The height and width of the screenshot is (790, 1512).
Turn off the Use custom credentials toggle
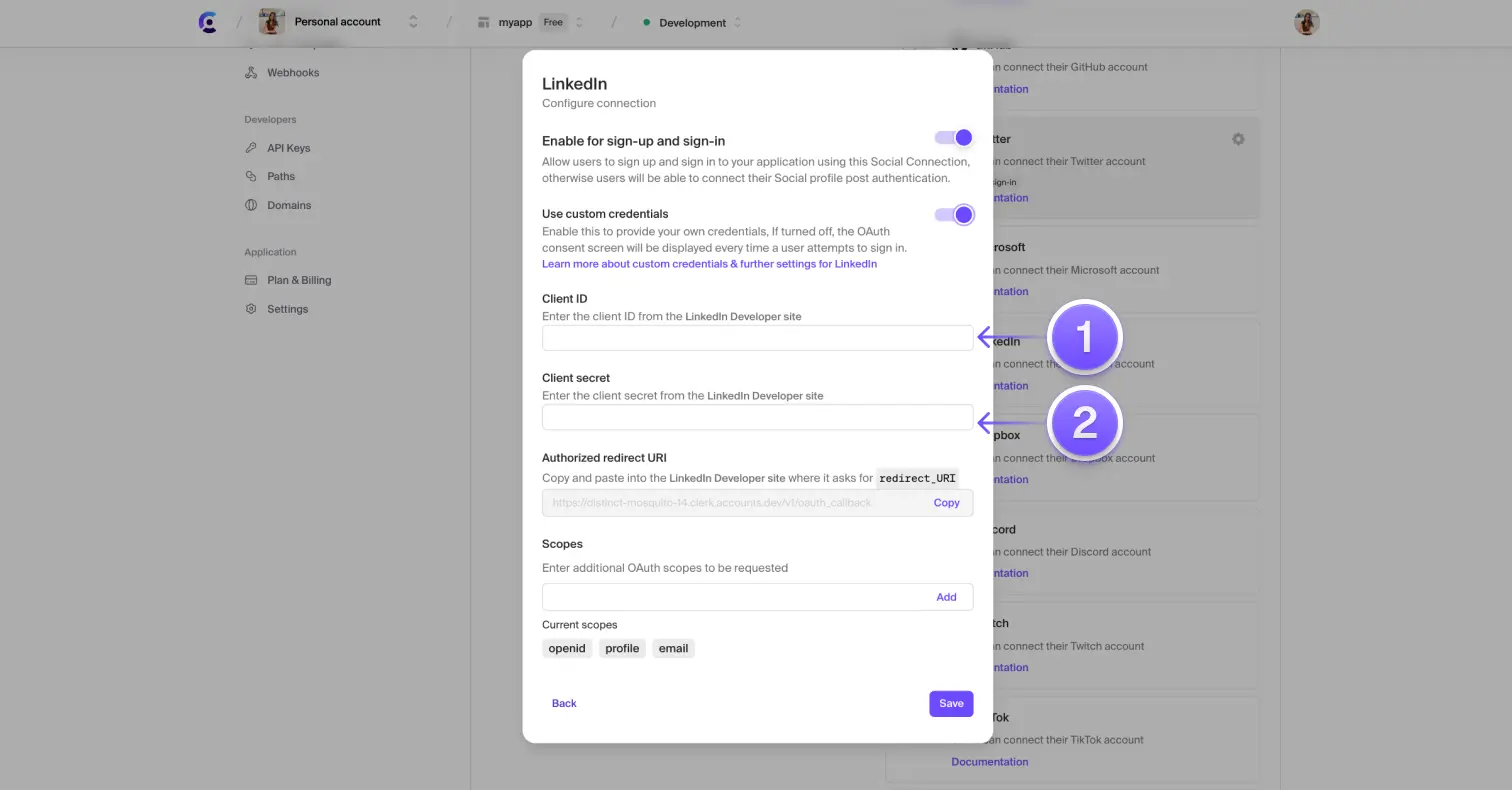click(952, 214)
